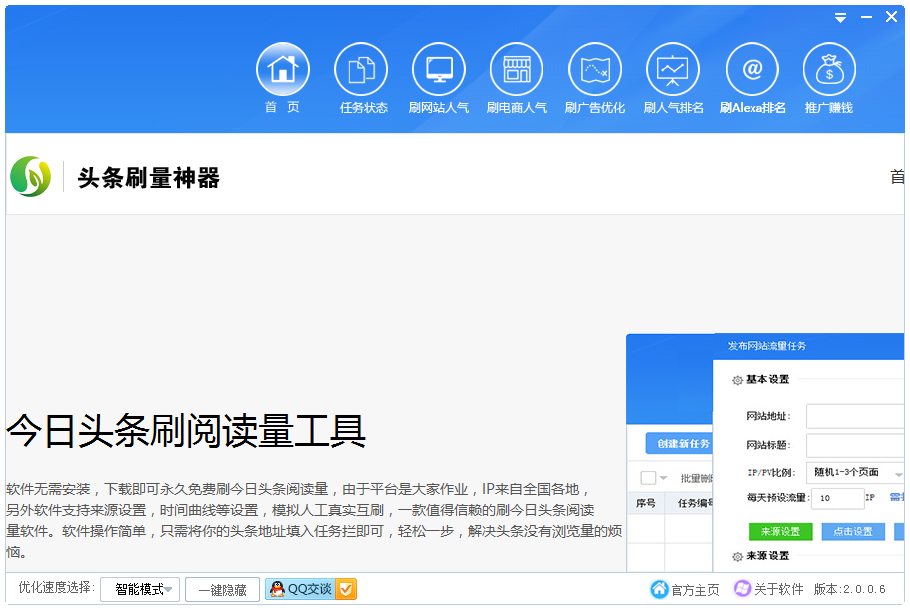Viewport: 910px width, 611px height.
Task: Close the application window
Action: click(x=891, y=17)
